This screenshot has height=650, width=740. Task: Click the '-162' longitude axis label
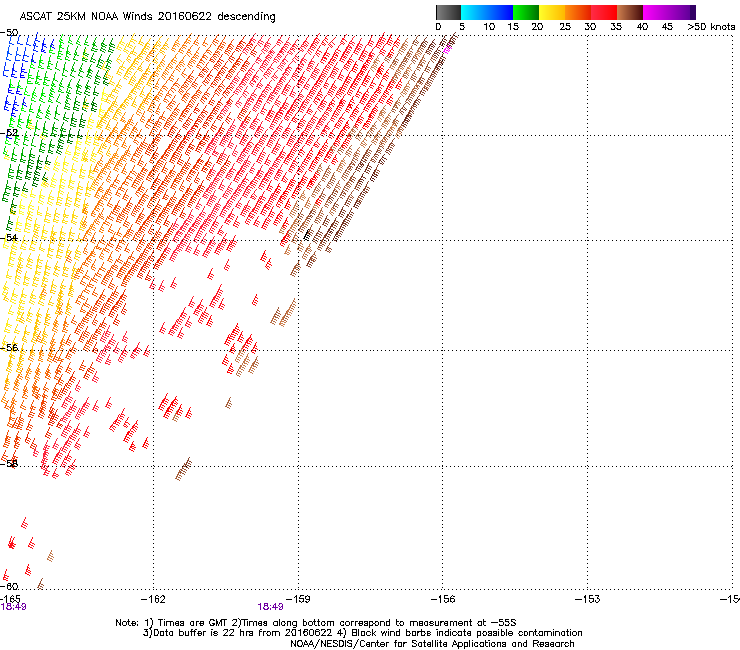tap(153, 599)
